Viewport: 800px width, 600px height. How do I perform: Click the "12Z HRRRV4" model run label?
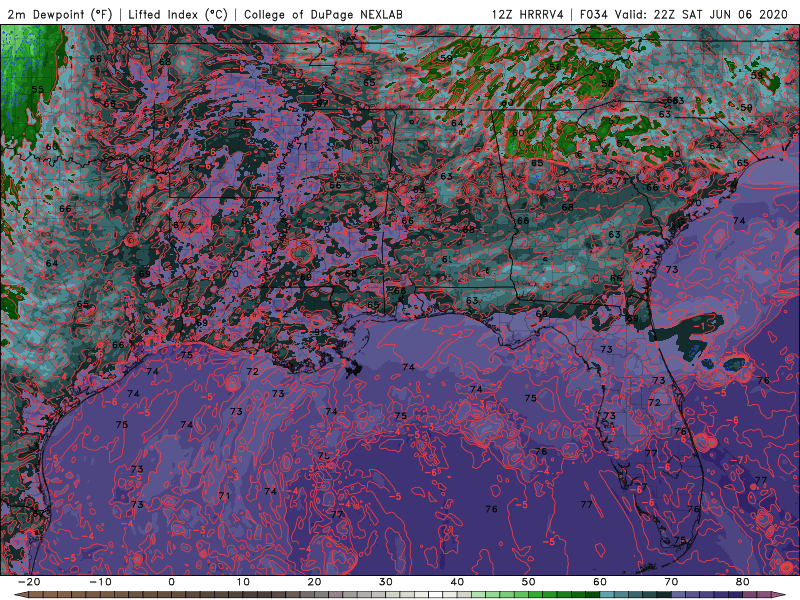[528, 14]
